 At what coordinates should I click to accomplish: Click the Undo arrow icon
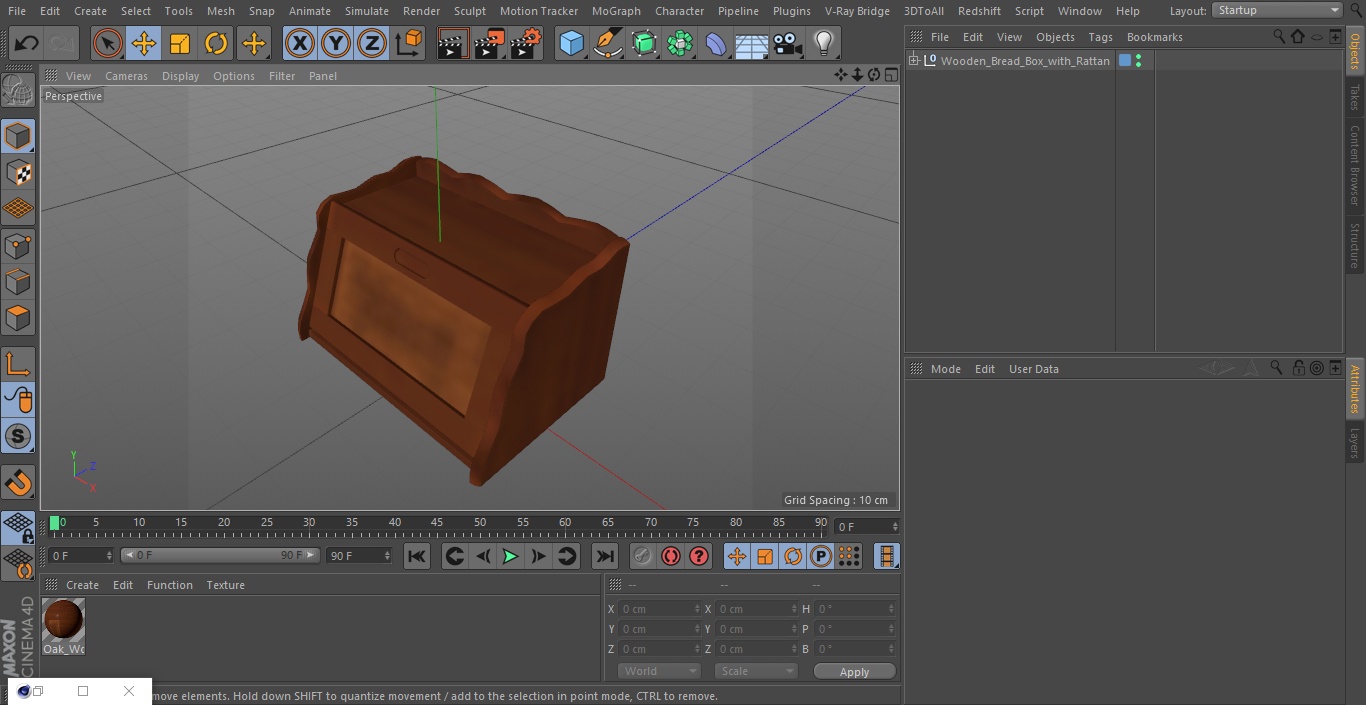pos(27,44)
